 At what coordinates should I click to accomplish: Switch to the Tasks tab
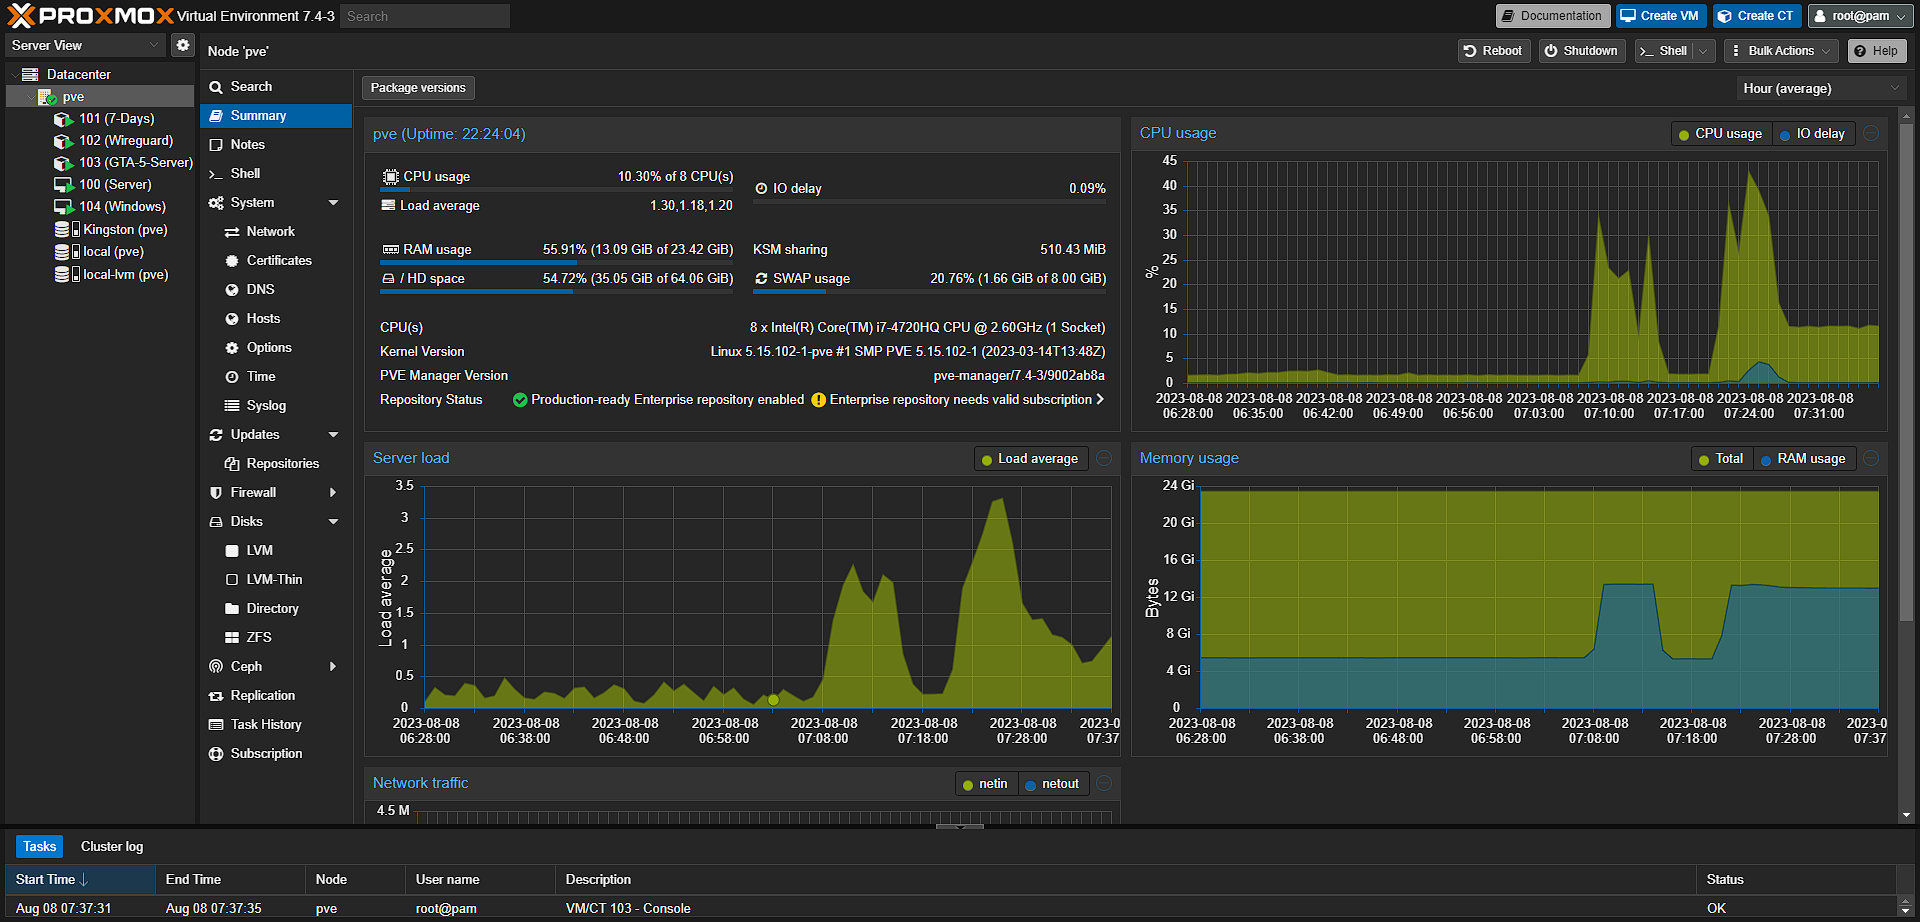[x=39, y=847]
